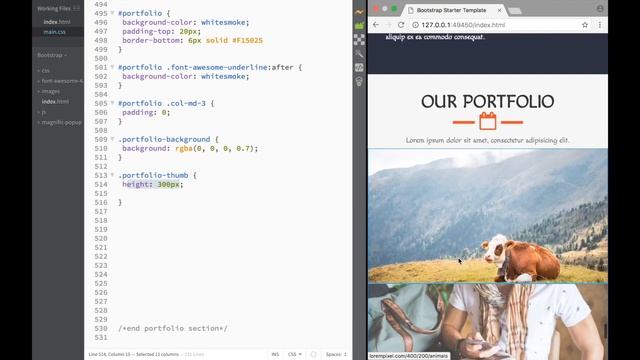Image resolution: width=640 pixels, height=360 pixels.
Task: Click the linting status circle in the status bar
Action: click(313, 354)
